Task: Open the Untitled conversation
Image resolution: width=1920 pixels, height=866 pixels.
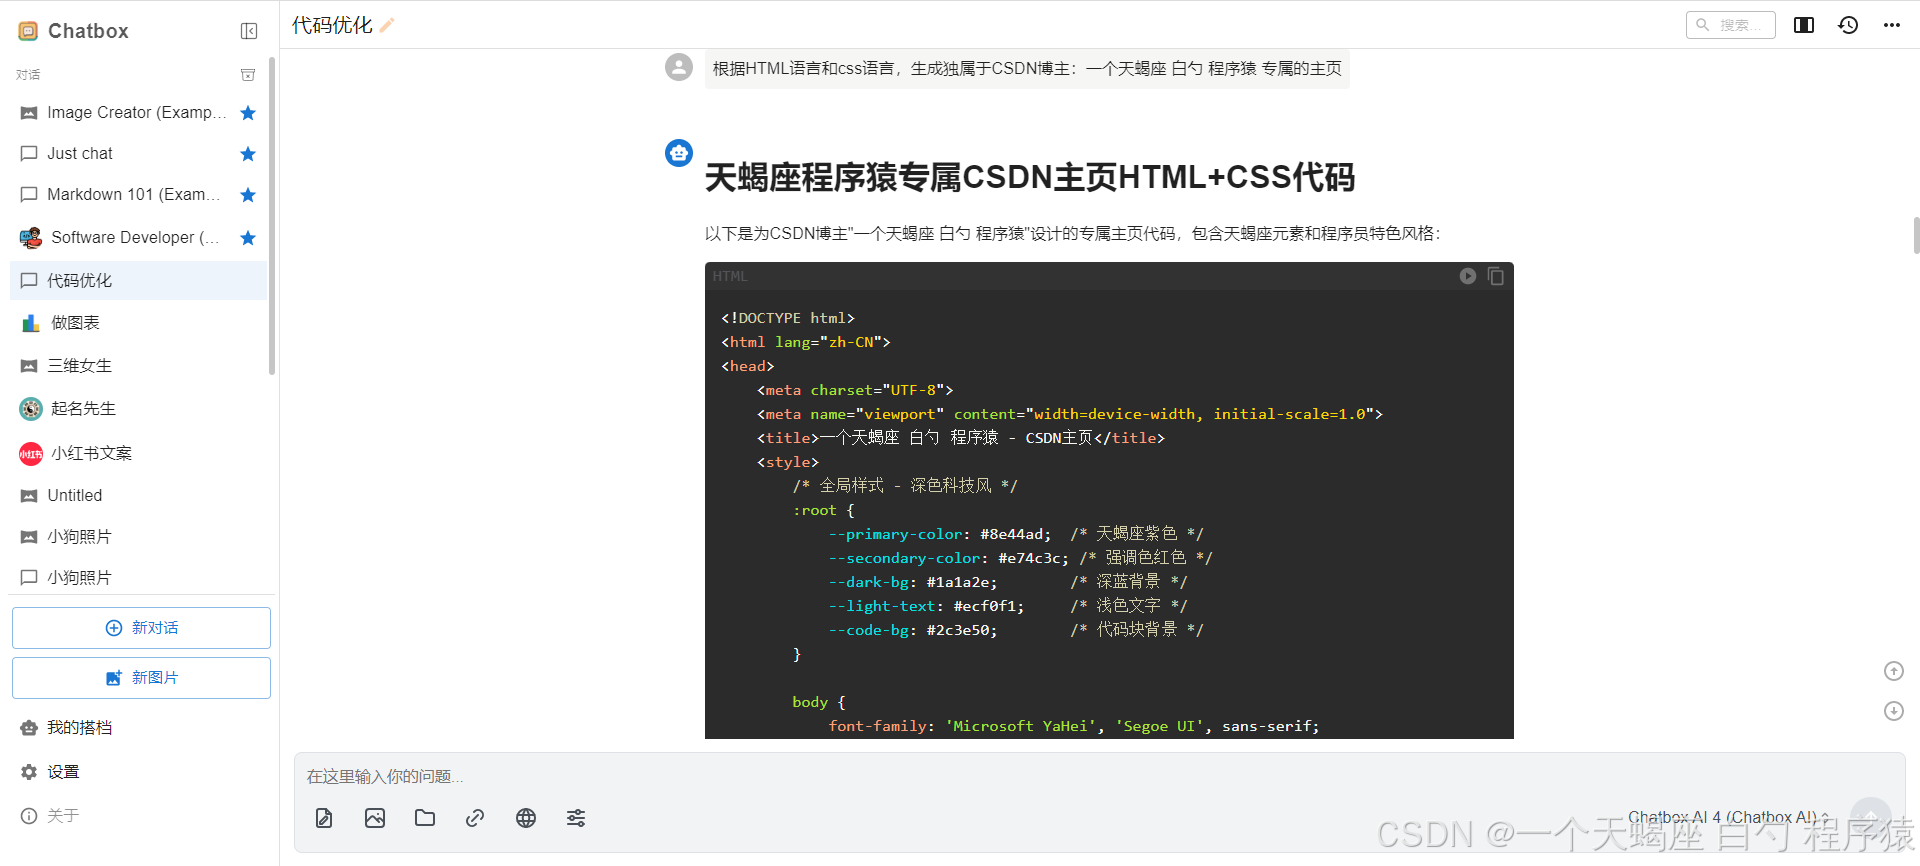Action: pyautogui.click(x=138, y=496)
